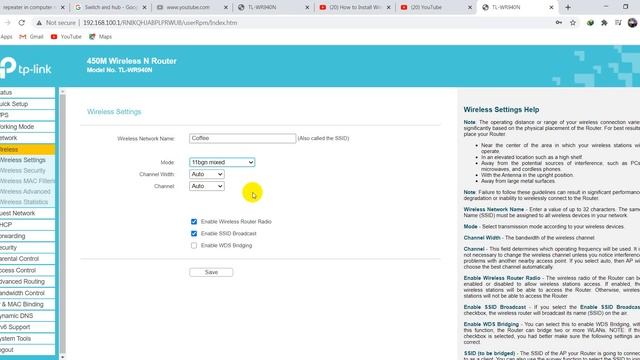Open Dynamic DNS in sidebar

tap(27, 316)
